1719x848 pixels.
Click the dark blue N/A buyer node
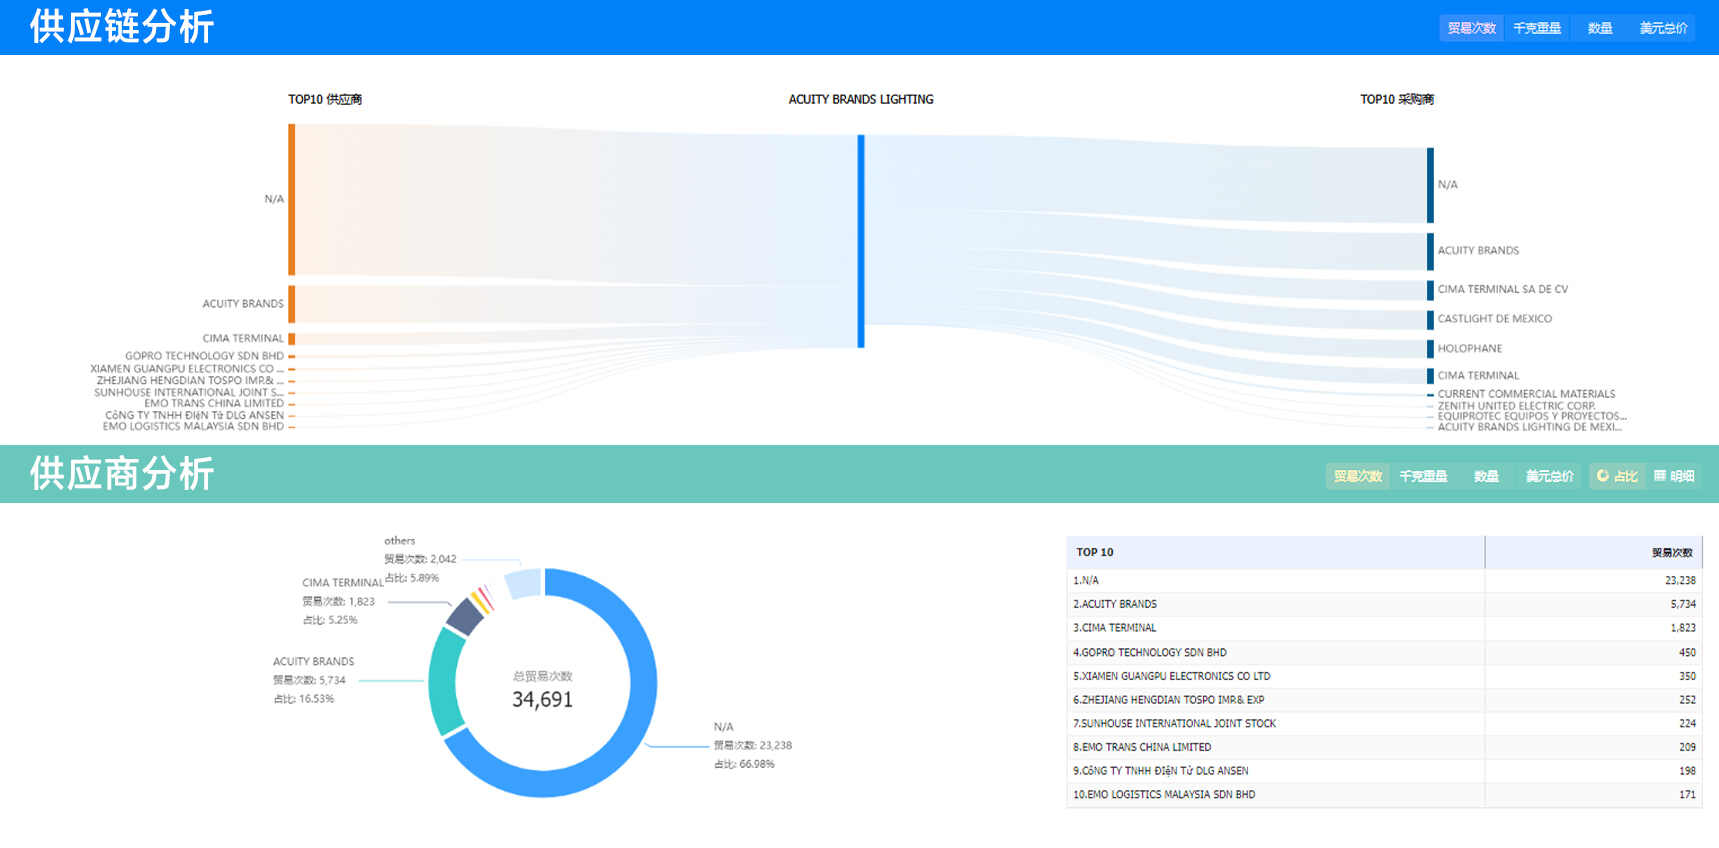click(x=1430, y=185)
